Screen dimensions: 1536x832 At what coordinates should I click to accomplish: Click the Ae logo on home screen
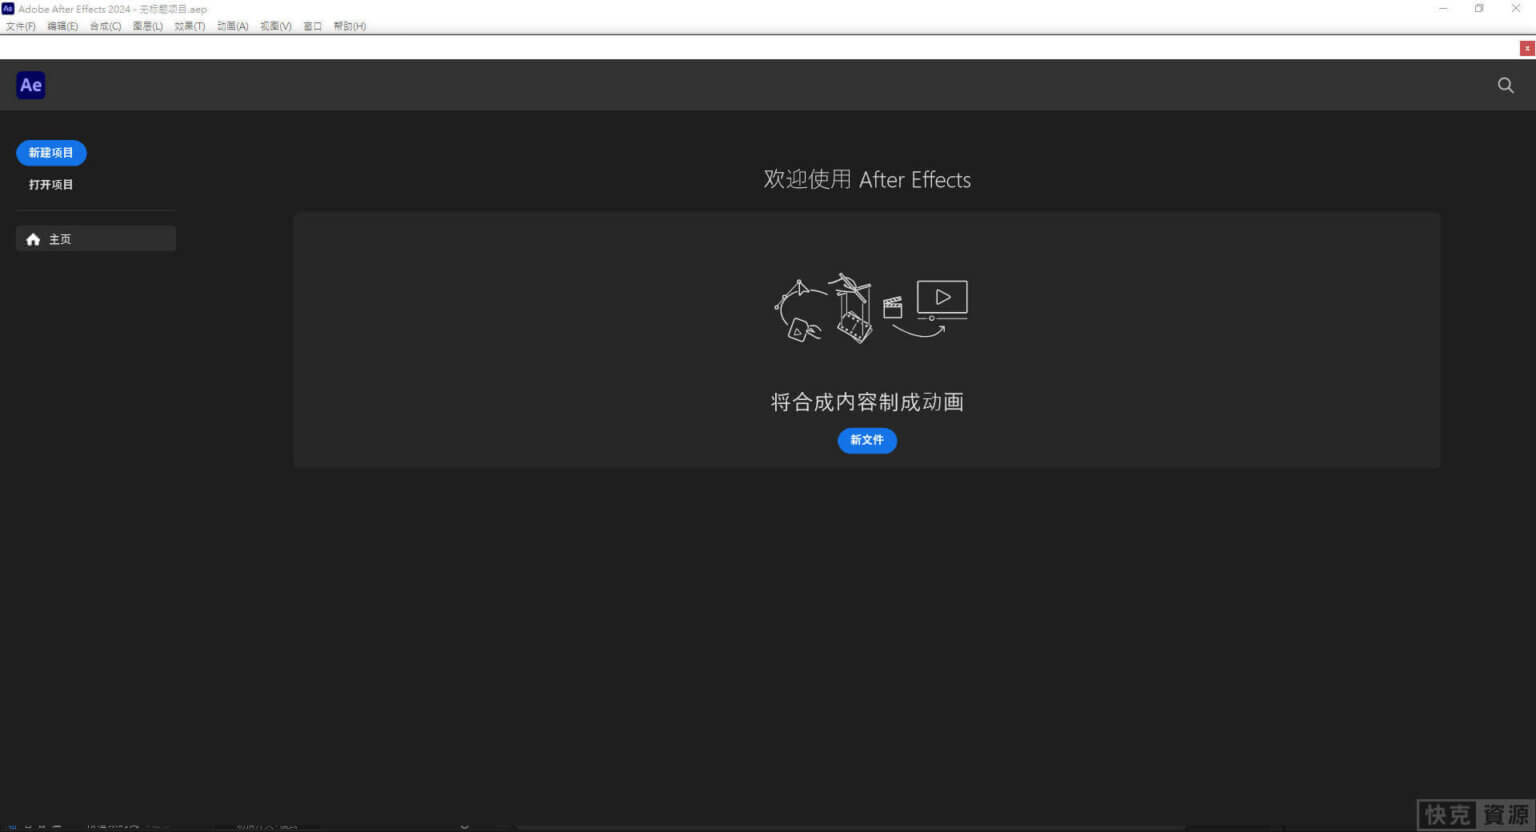31,85
